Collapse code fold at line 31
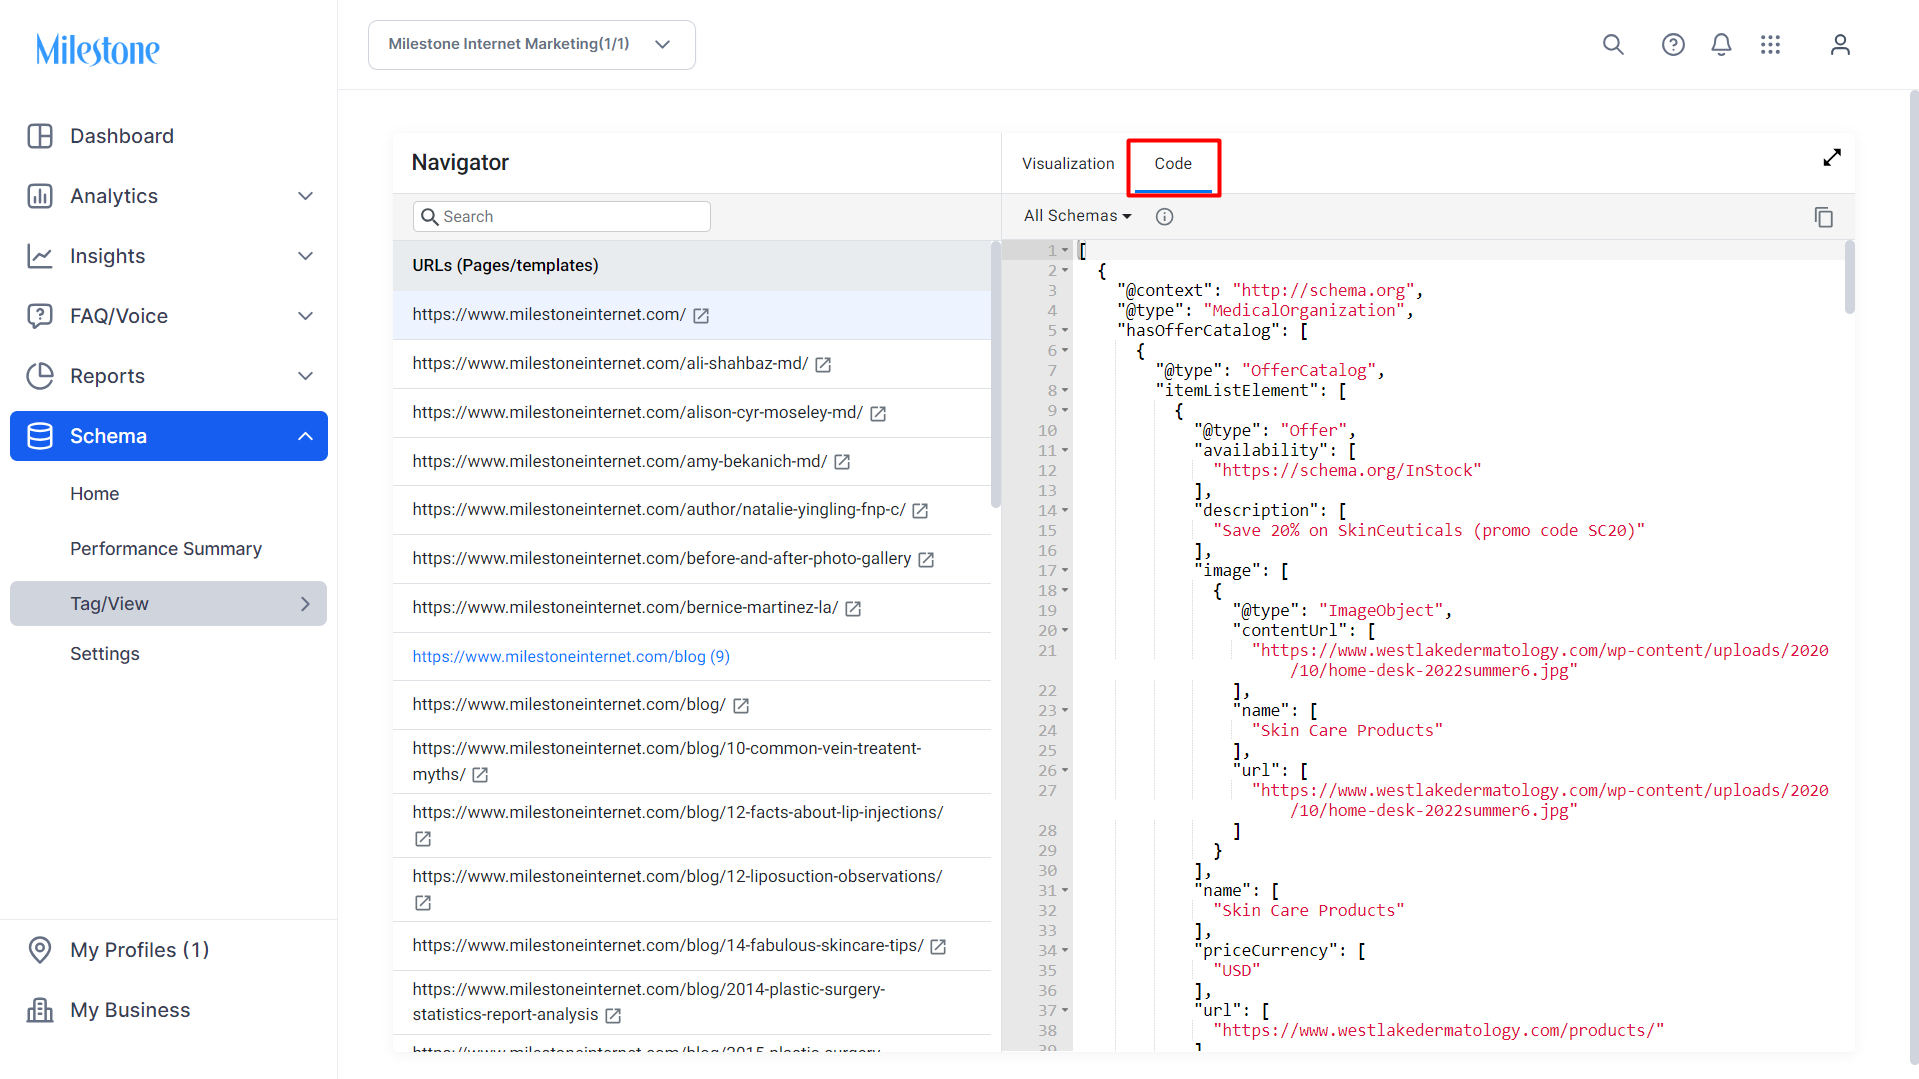 [x=1065, y=890]
